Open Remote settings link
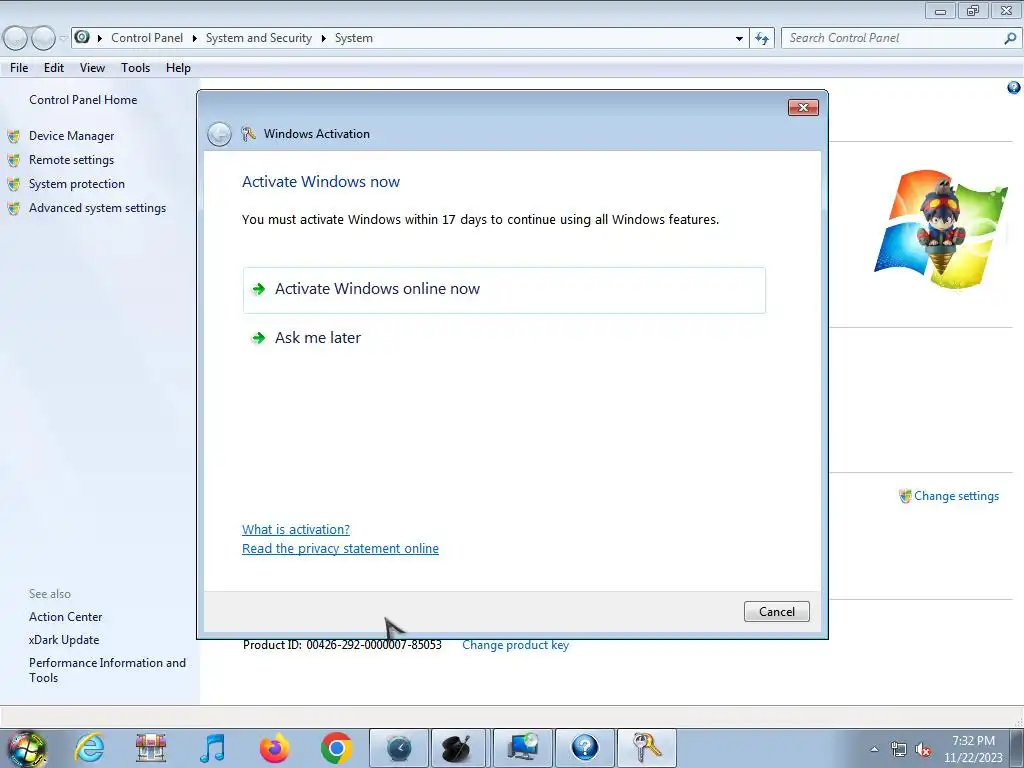Image resolution: width=1024 pixels, height=768 pixels. (x=71, y=160)
